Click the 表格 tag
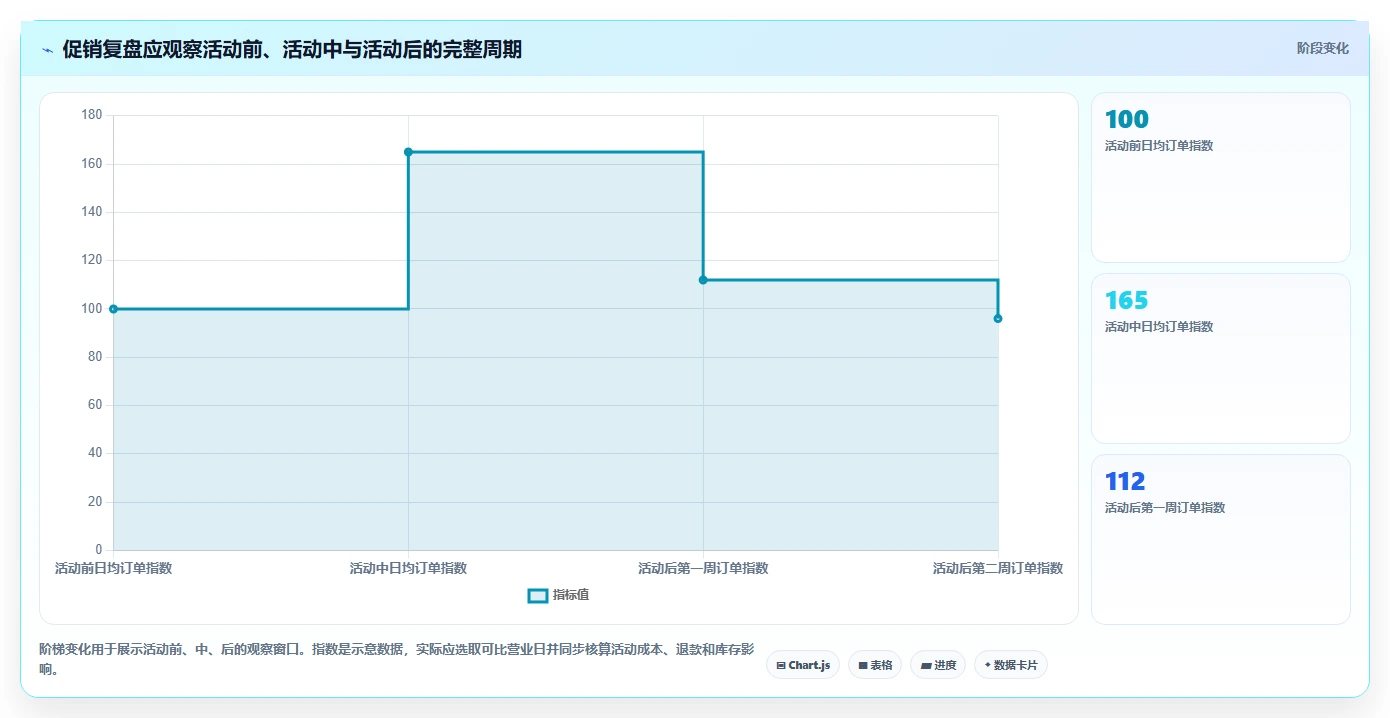Viewport: 1390px width, 718px height. point(875,665)
